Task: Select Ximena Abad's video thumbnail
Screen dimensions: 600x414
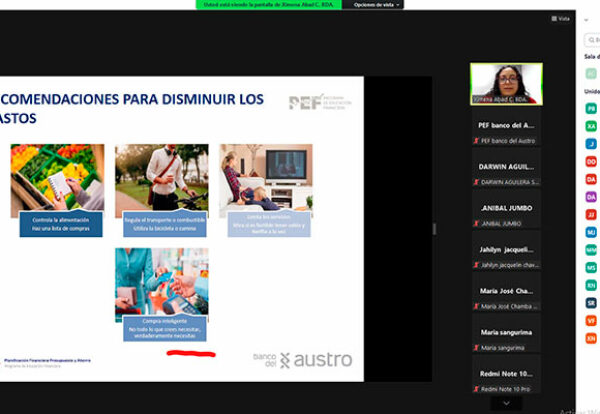Action: [506, 84]
